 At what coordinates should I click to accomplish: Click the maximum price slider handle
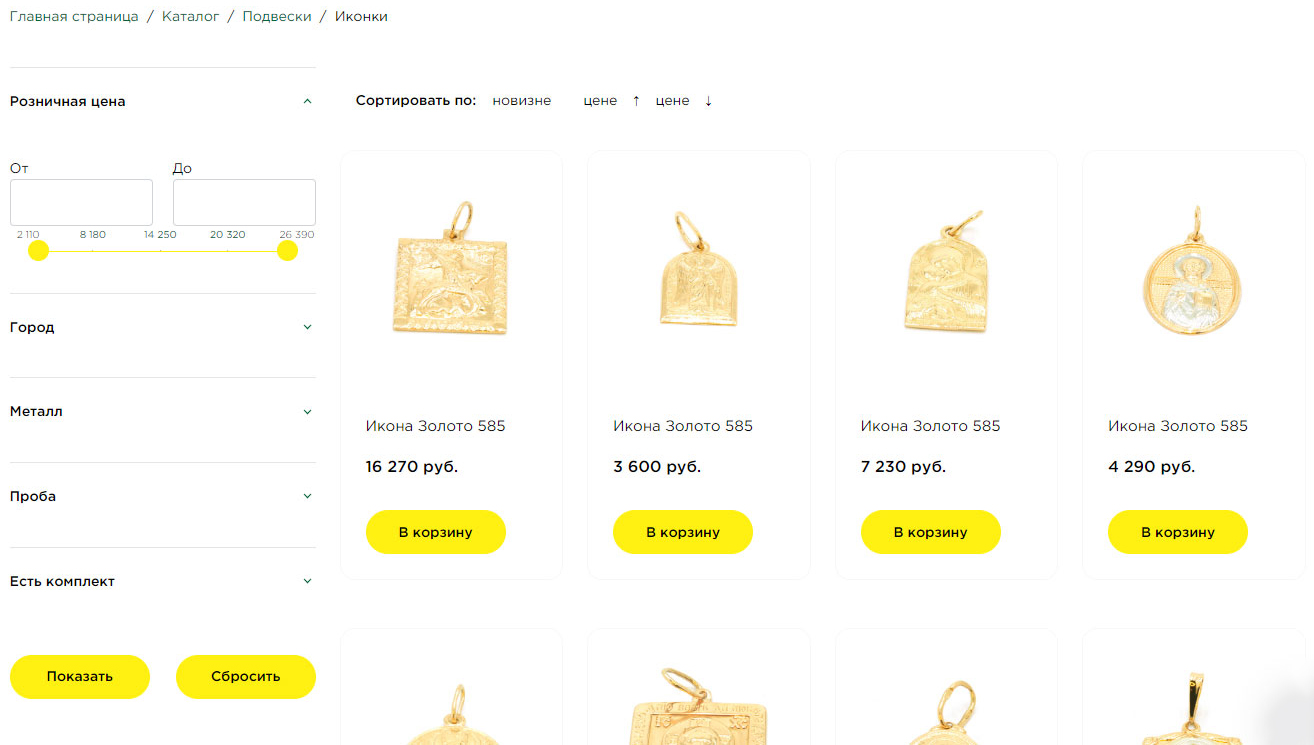click(287, 250)
